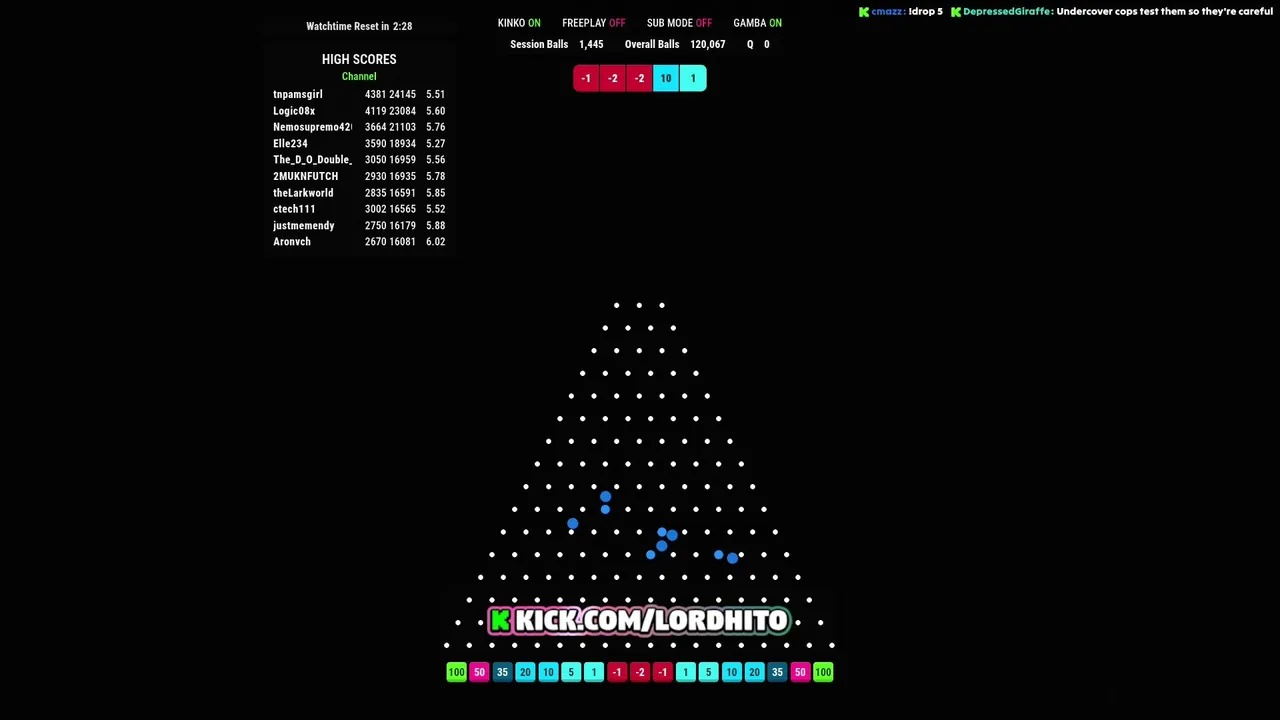The width and height of the screenshot is (1280, 720).
Task: Select Logic08x high score row
Action: pyautogui.click(x=359, y=111)
